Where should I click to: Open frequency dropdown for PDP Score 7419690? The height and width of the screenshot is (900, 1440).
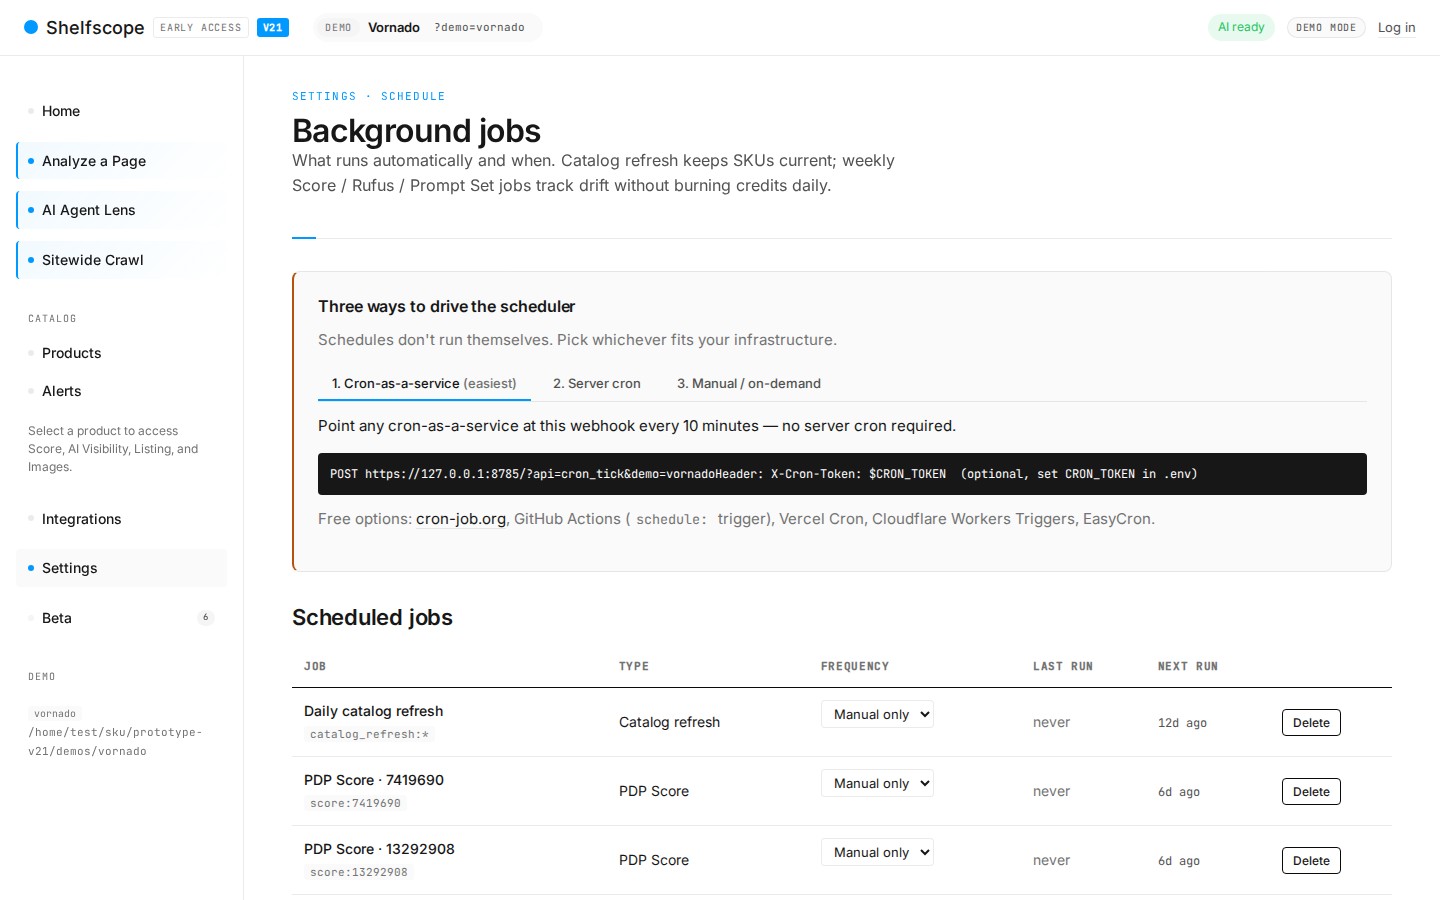point(877,783)
